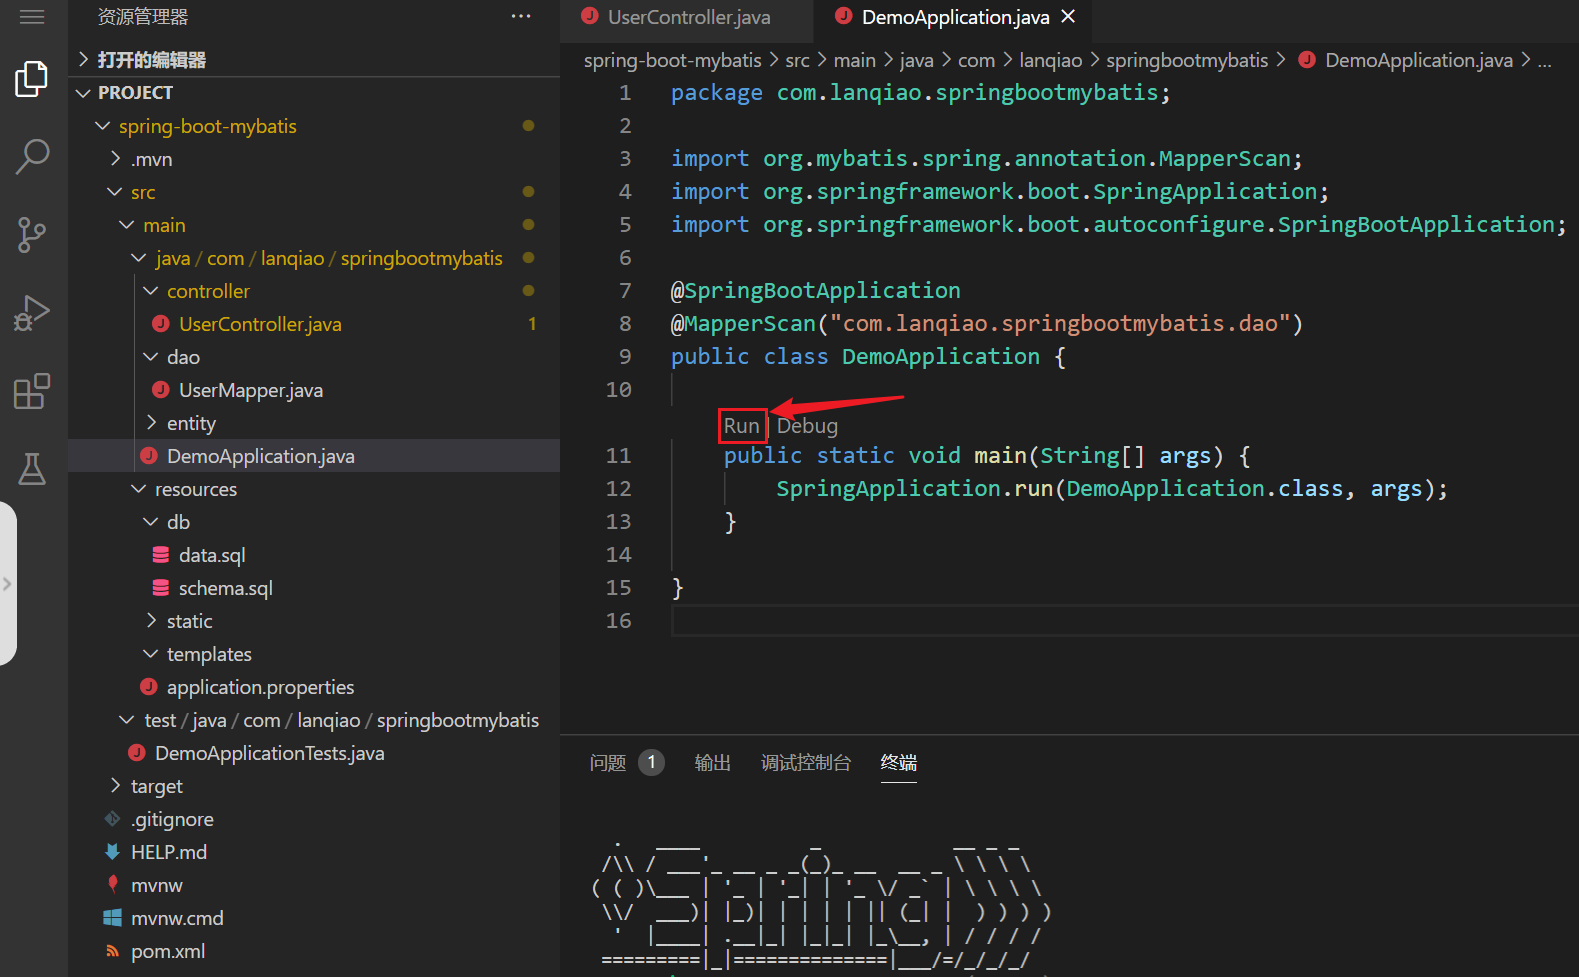Place cursor on empty line 16
This screenshot has height=977, width=1579.
click(x=1124, y=621)
